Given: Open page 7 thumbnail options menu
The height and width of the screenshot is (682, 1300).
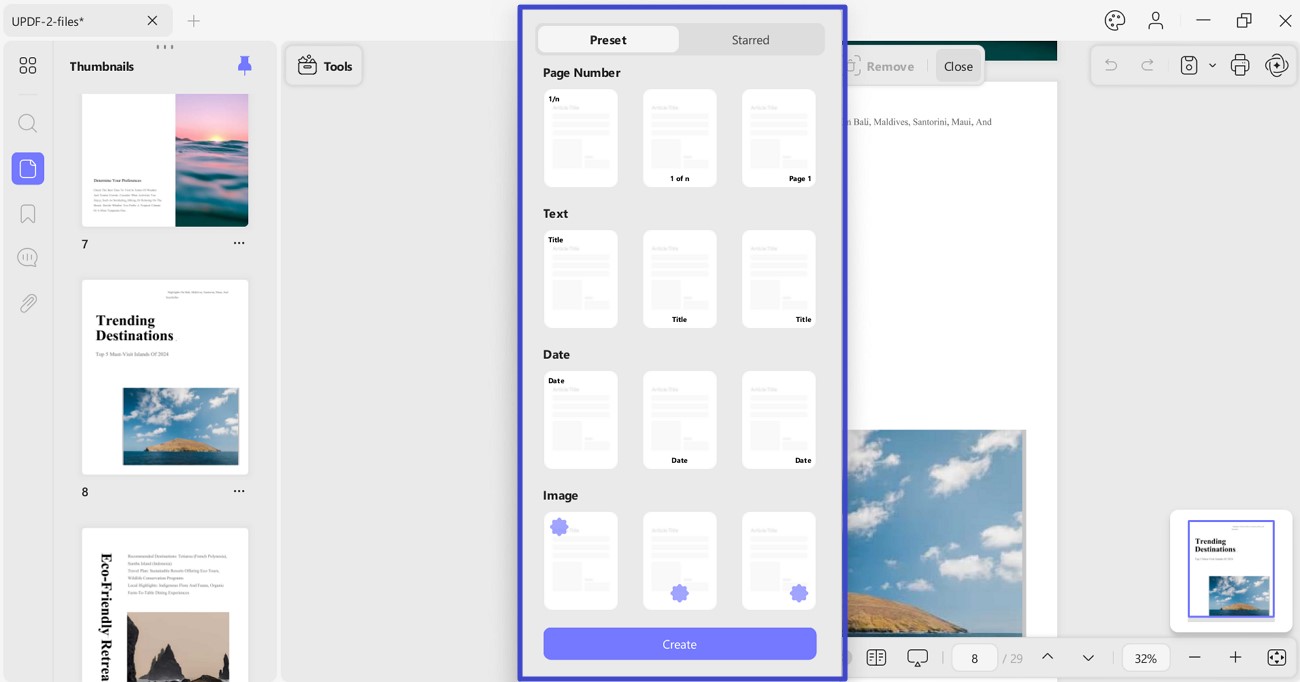Looking at the screenshot, I should pos(239,243).
